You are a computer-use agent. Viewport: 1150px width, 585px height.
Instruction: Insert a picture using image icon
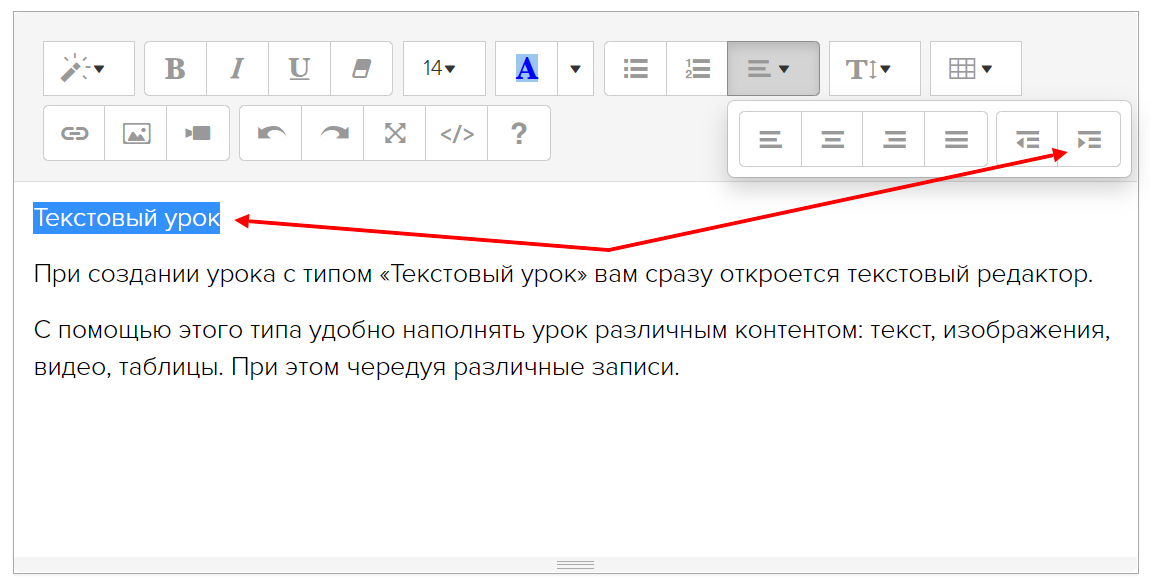point(136,133)
